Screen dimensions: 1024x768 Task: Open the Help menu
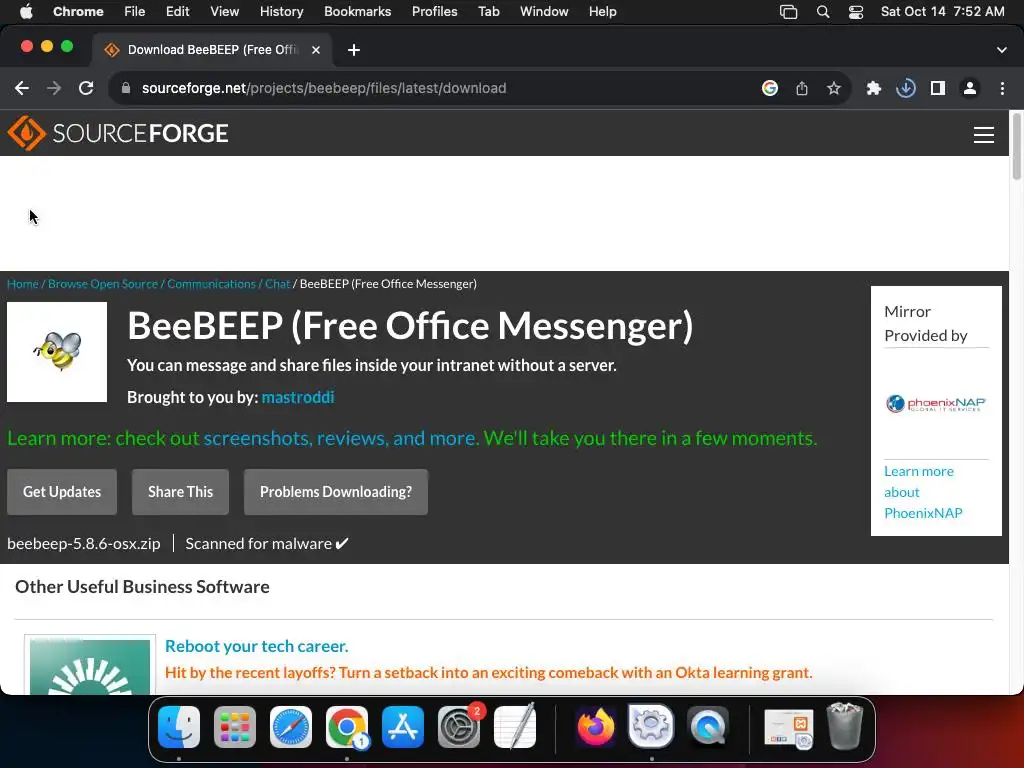(x=602, y=12)
